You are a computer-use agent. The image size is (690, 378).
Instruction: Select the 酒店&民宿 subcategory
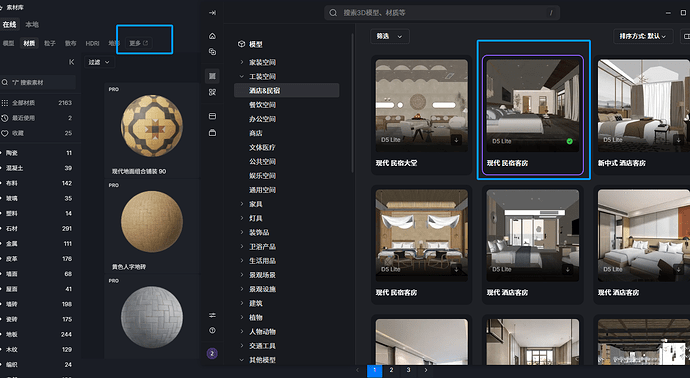point(286,90)
